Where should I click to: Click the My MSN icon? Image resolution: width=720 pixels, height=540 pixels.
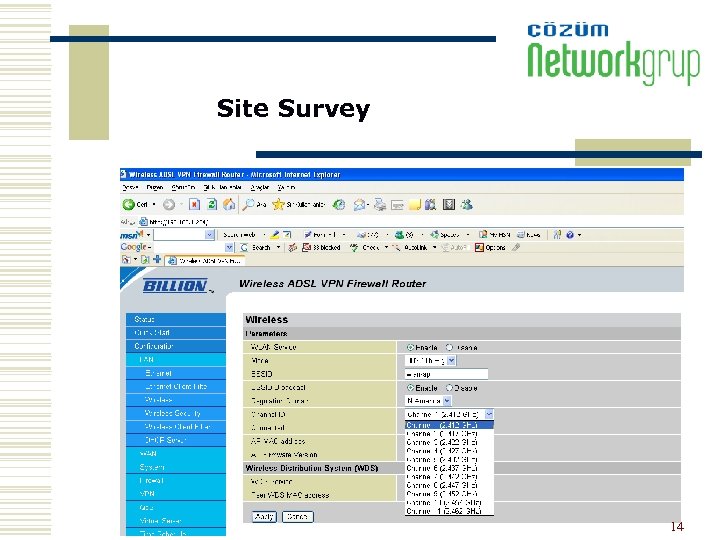tap(483, 235)
